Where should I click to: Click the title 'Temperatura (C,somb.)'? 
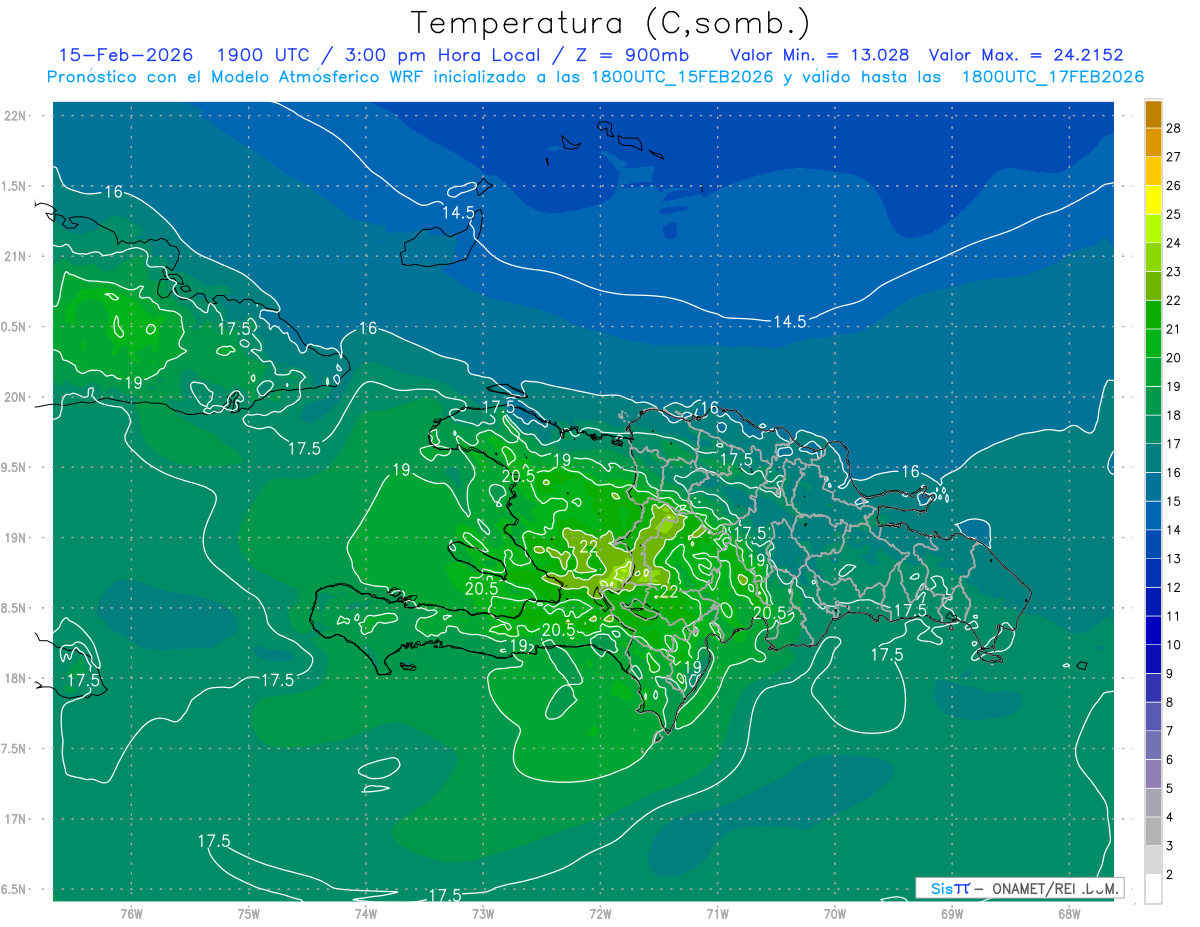coord(611,23)
